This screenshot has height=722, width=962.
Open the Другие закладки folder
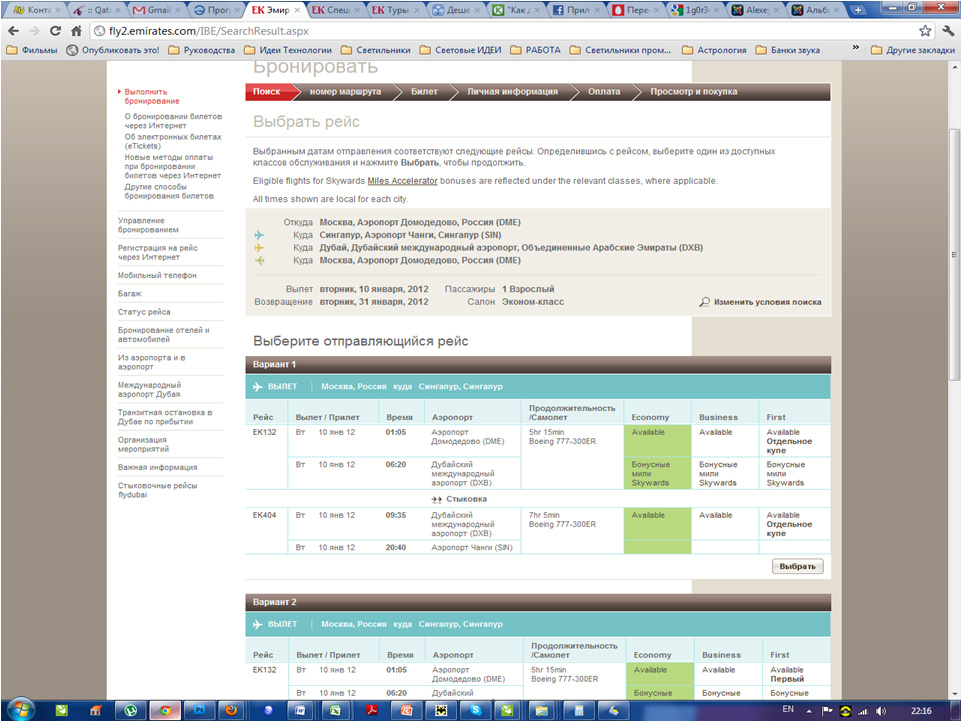pyautogui.click(x=913, y=50)
